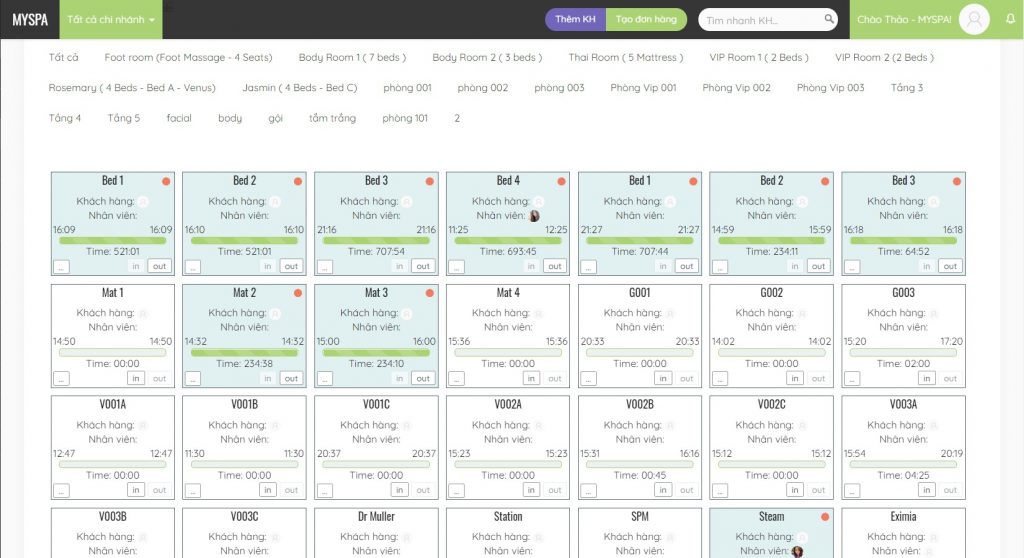Open the more options button on Mat 4
The image size is (1024, 558).
click(x=456, y=378)
